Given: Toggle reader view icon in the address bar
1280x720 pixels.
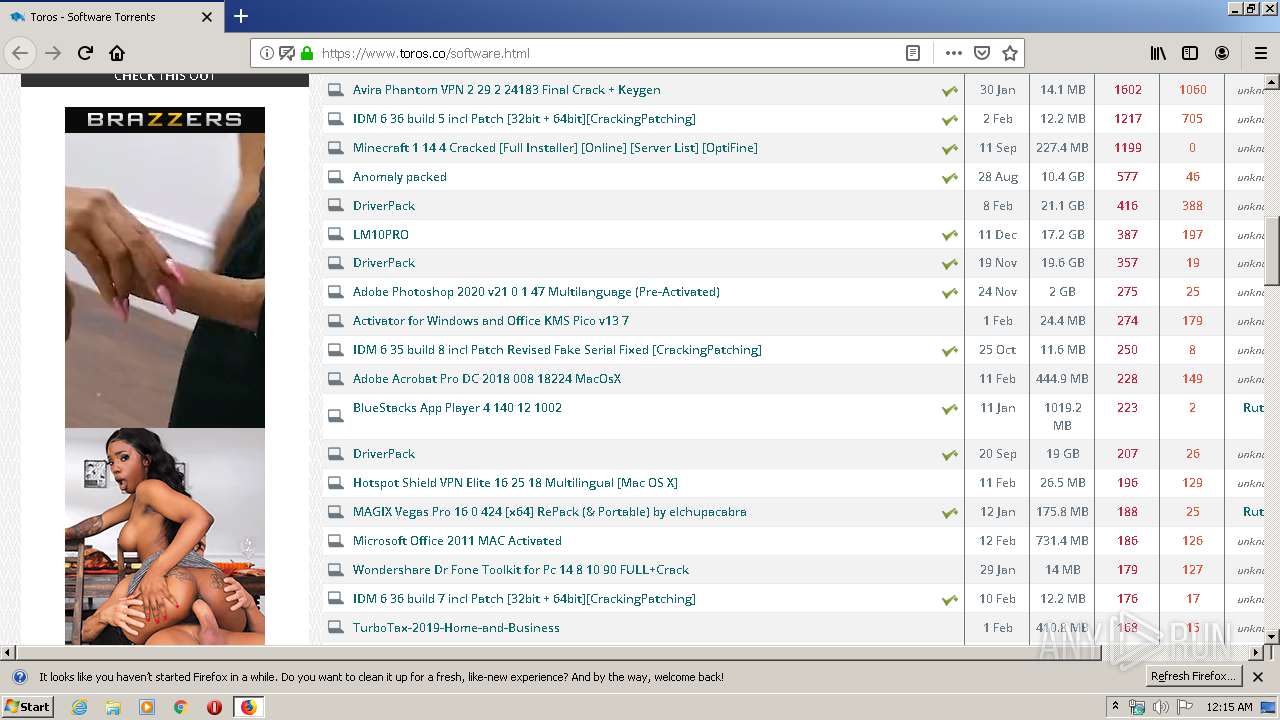Looking at the screenshot, I should (x=913, y=53).
